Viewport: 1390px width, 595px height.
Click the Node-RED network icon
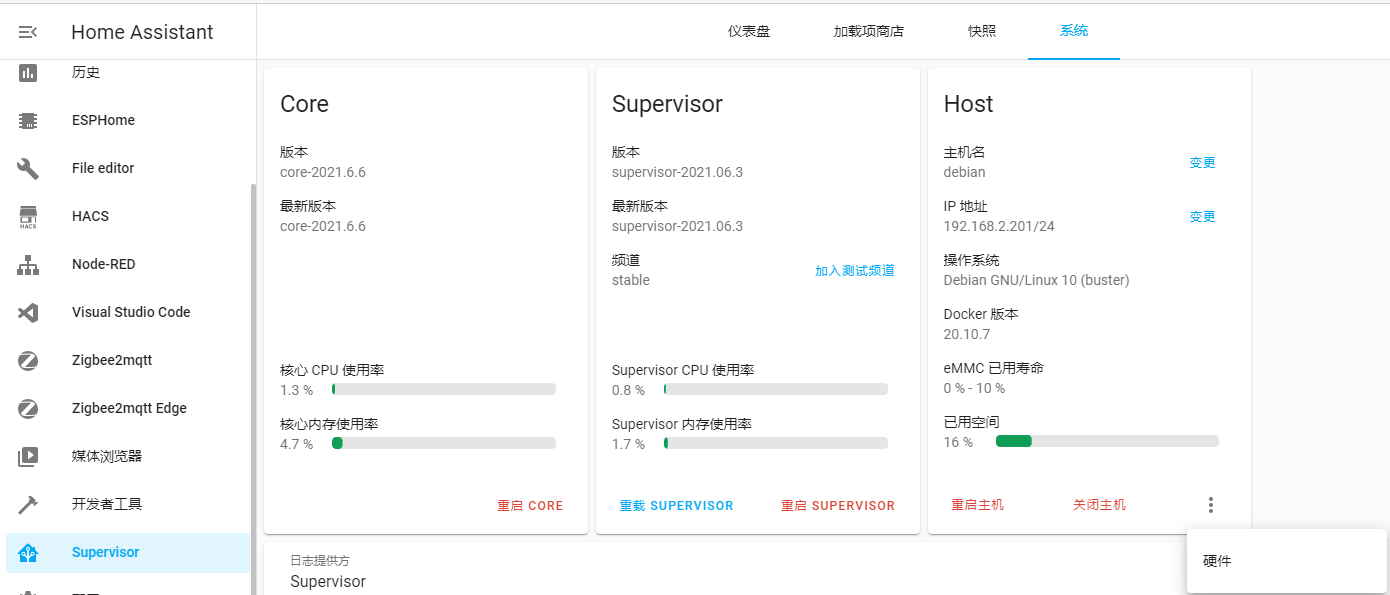pyautogui.click(x=28, y=264)
